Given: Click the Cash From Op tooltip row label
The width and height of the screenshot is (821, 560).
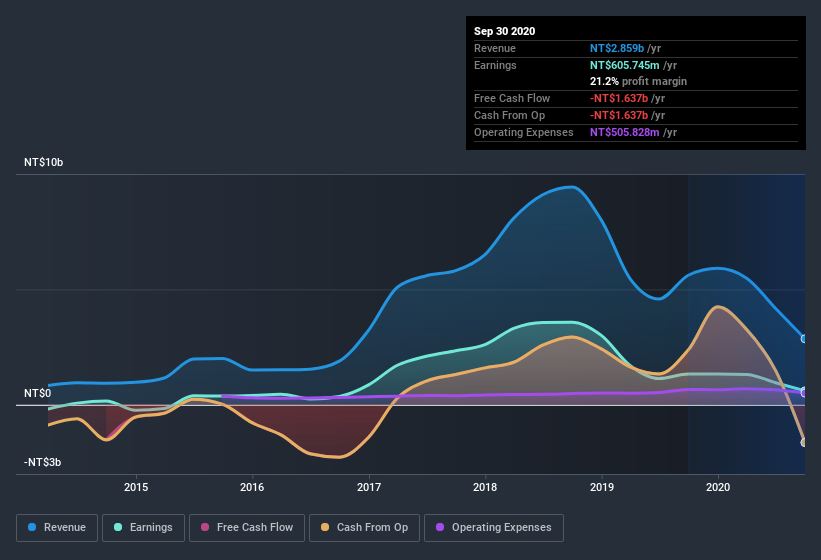Looking at the screenshot, I should pos(509,115).
